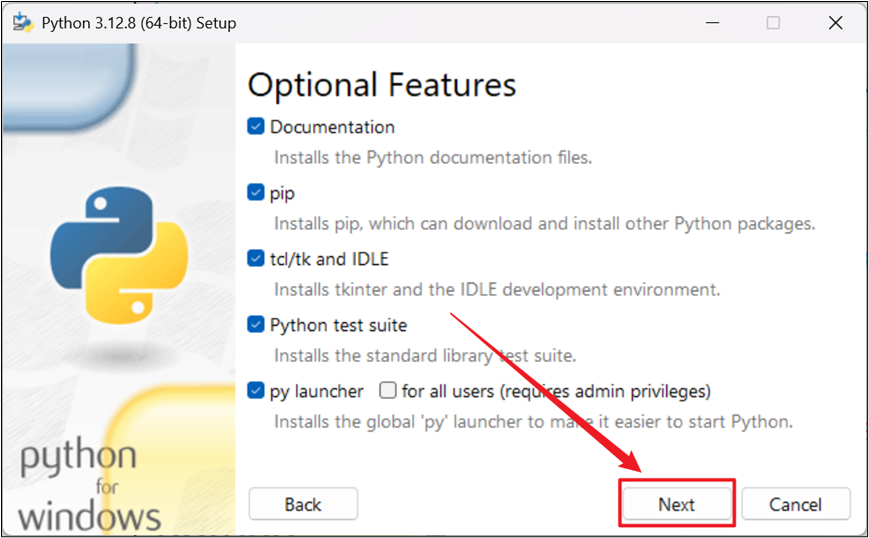Click the Python installer icon in title bar

(23, 23)
